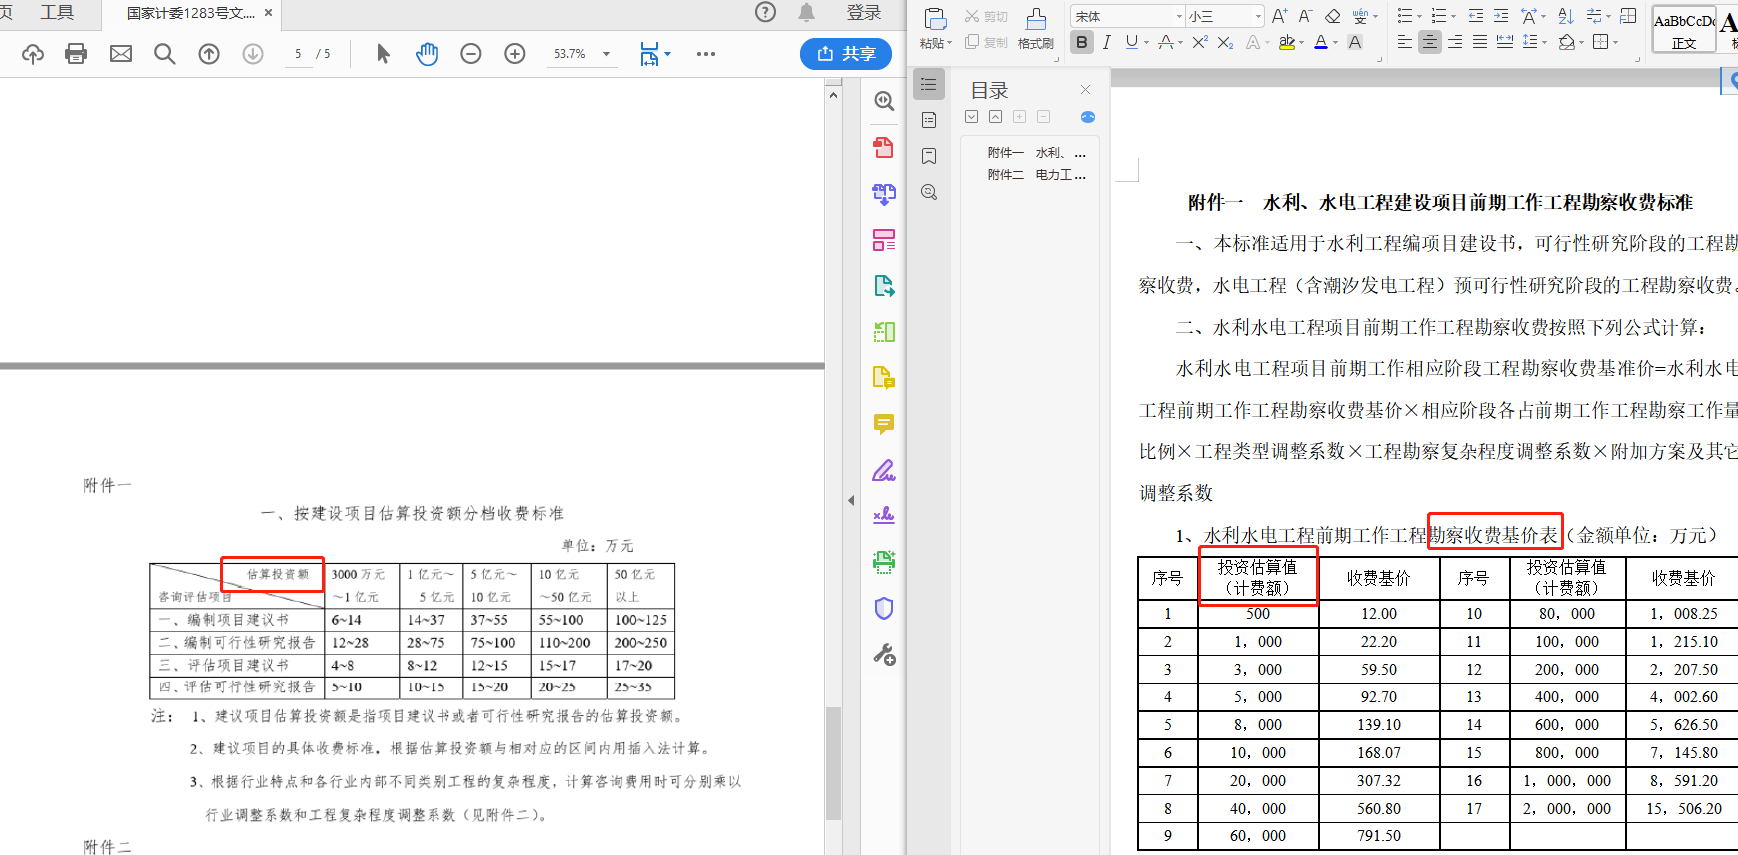Click the PDF vertical scrollbar thumb
The height and width of the screenshot is (855, 1738).
(833, 763)
